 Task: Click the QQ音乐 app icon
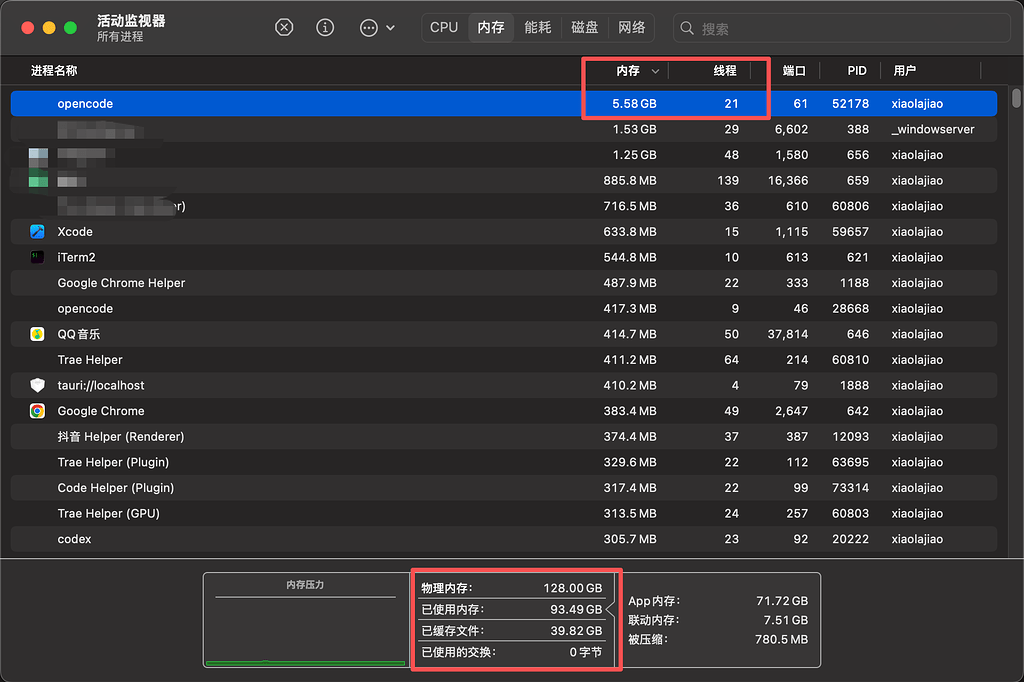click(37, 334)
